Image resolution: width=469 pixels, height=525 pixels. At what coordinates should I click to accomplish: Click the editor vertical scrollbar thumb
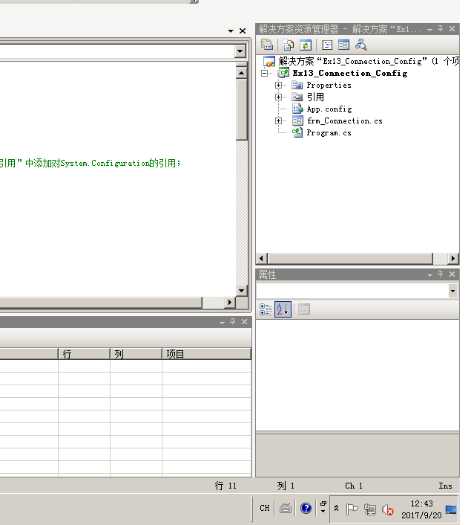pos(241,109)
